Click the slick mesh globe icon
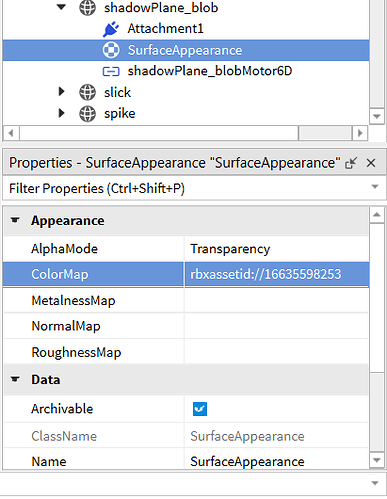The width and height of the screenshot is (387, 499). [x=87, y=92]
